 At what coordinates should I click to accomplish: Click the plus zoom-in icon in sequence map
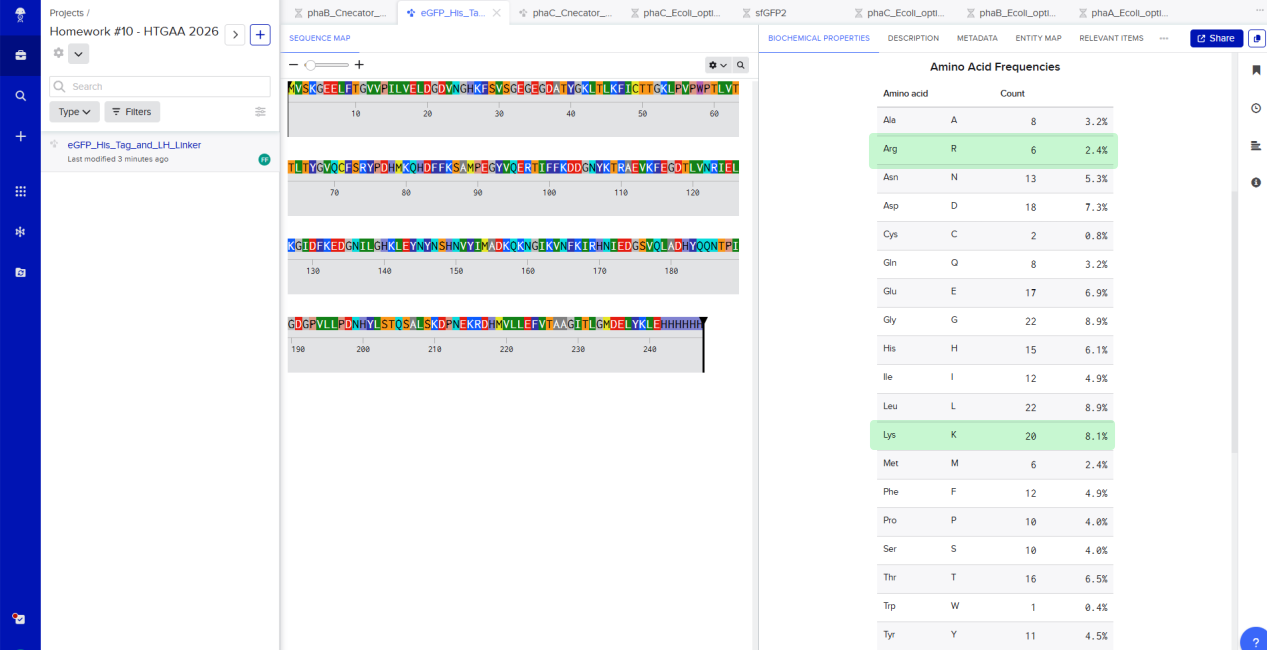coord(359,65)
